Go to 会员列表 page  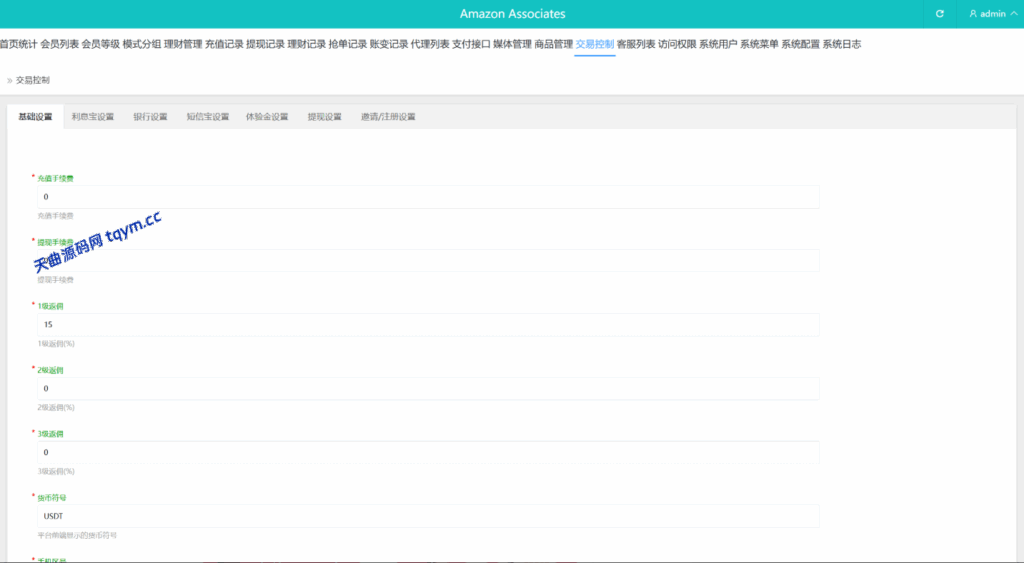tap(59, 44)
